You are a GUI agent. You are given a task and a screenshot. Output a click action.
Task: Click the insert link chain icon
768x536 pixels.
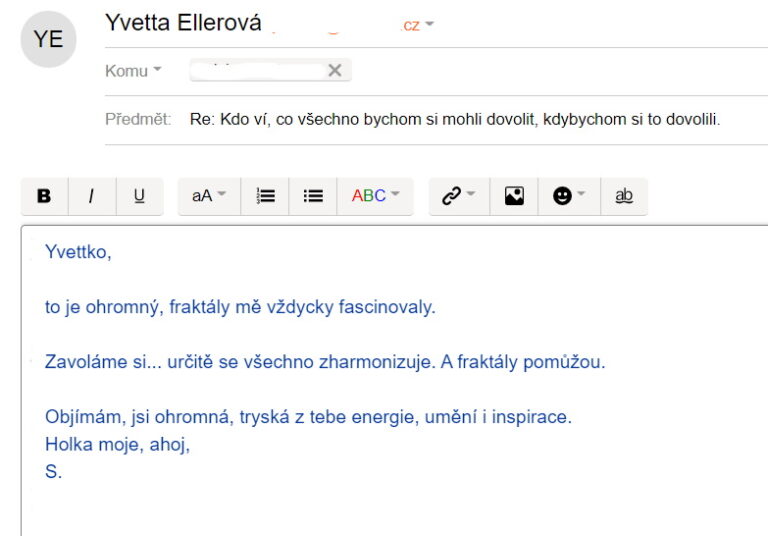click(x=451, y=196)
